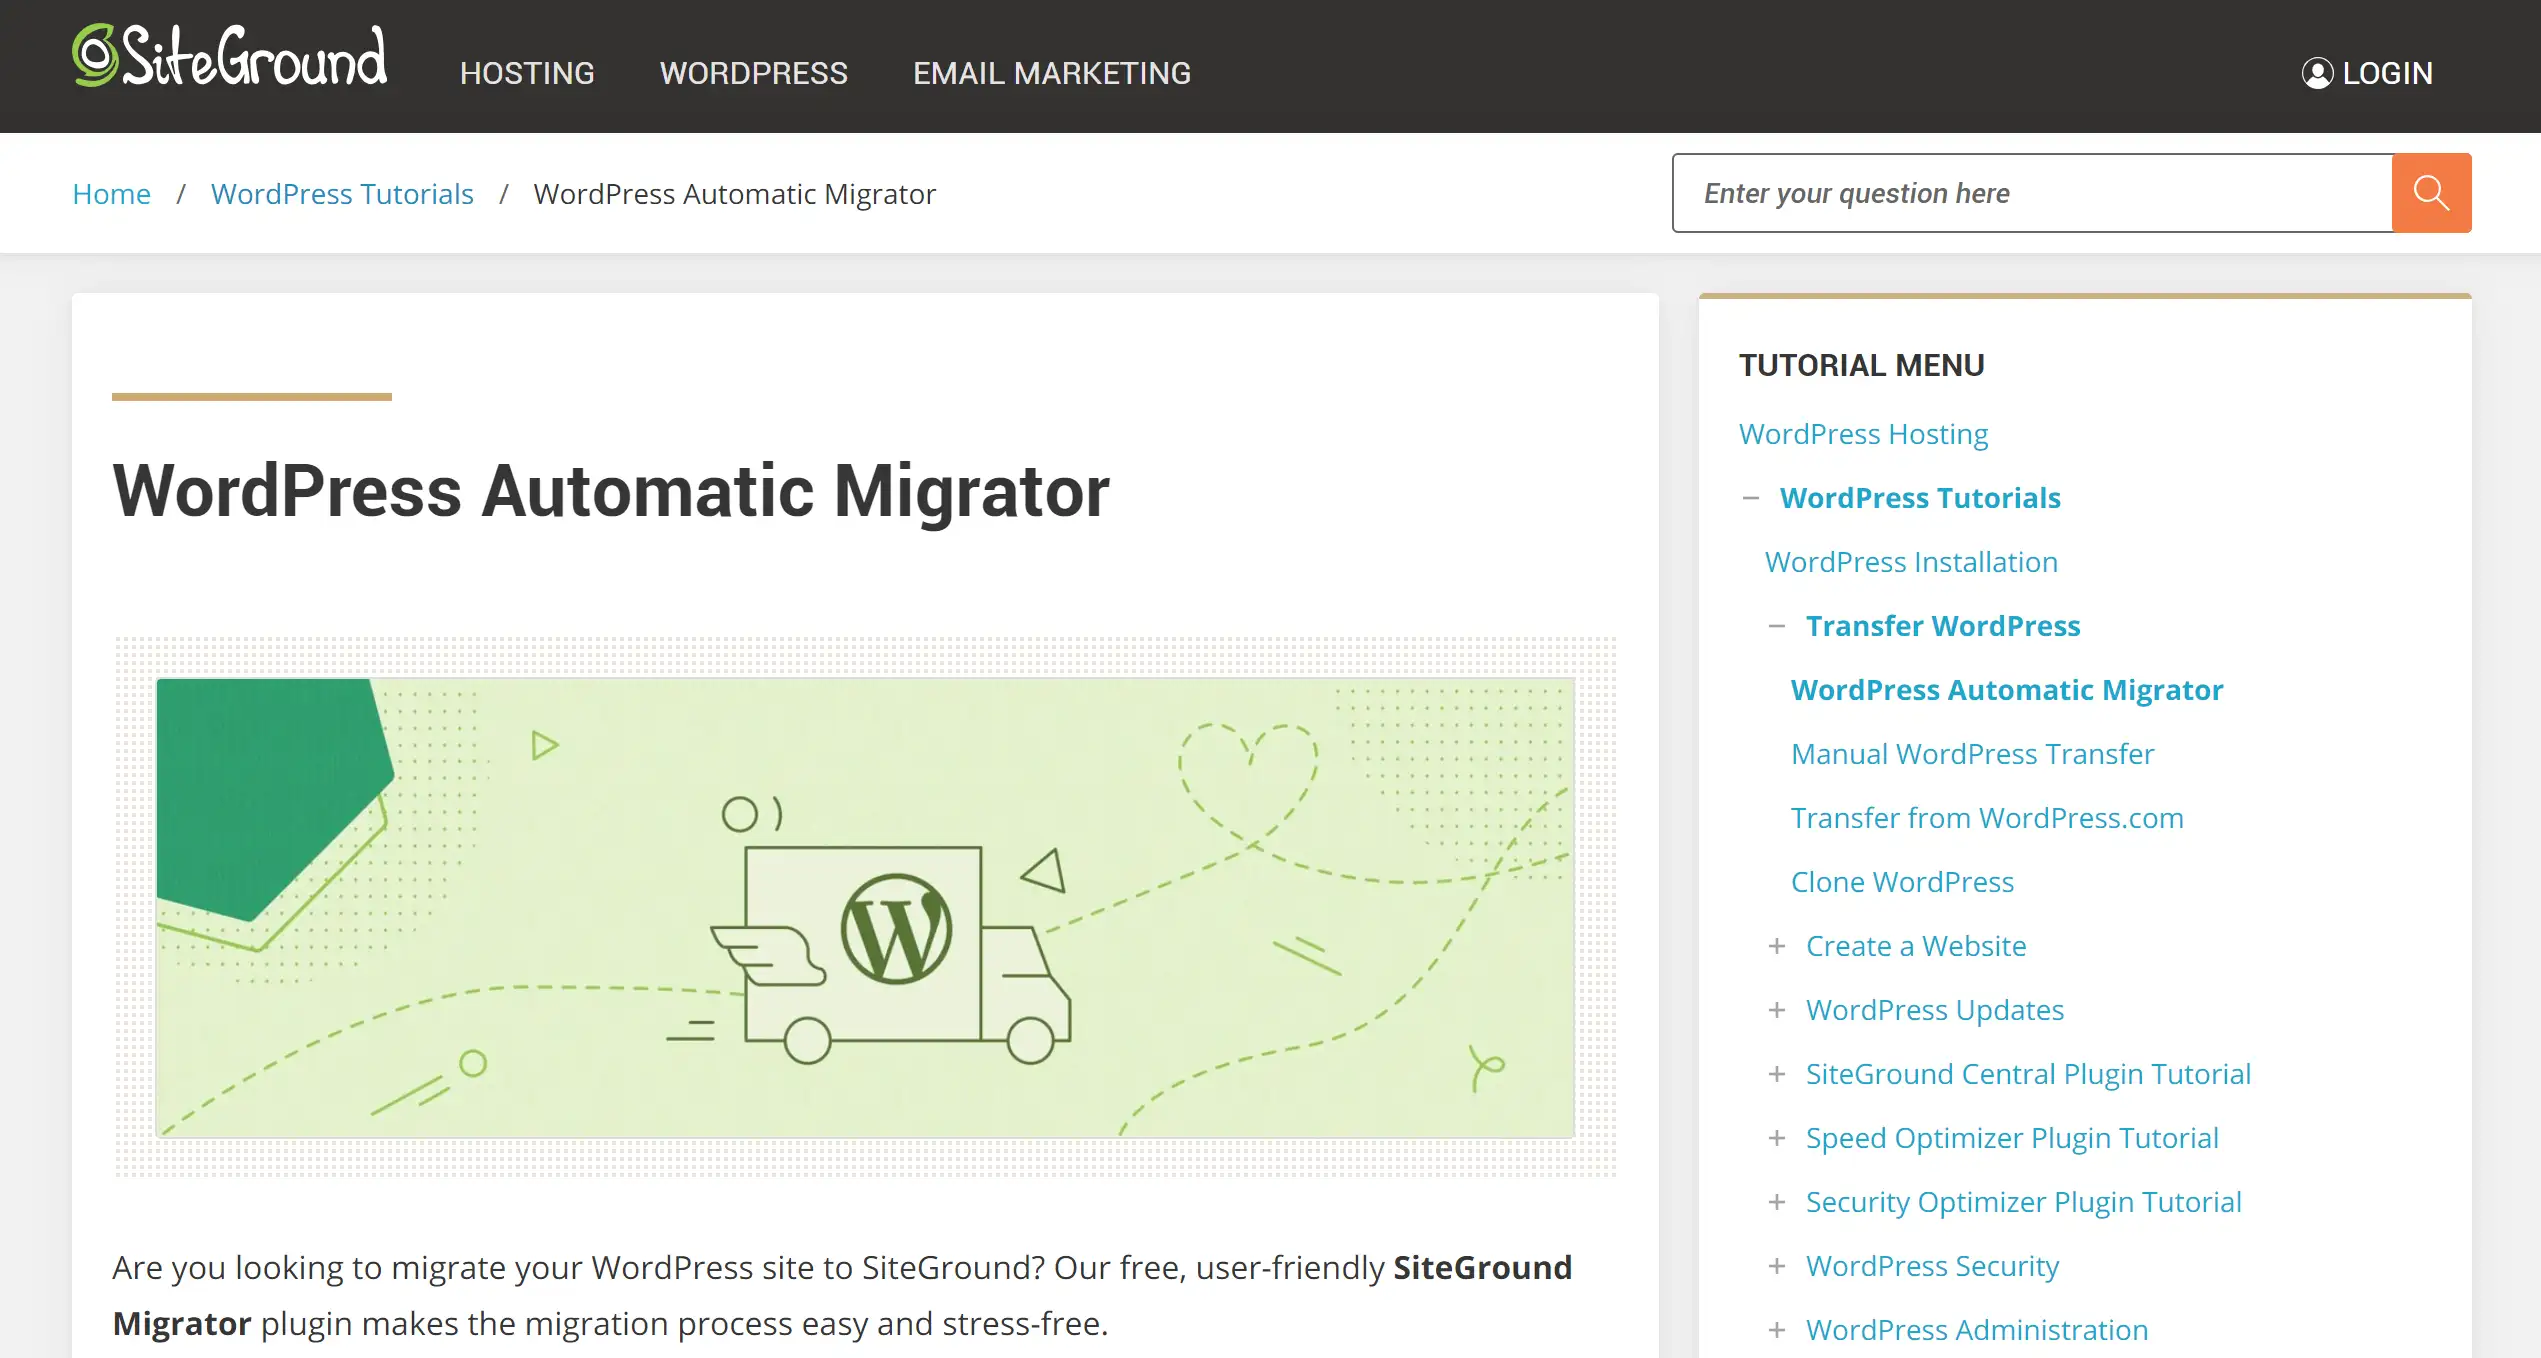Click the WordPress truck banner image

point(865,907)
